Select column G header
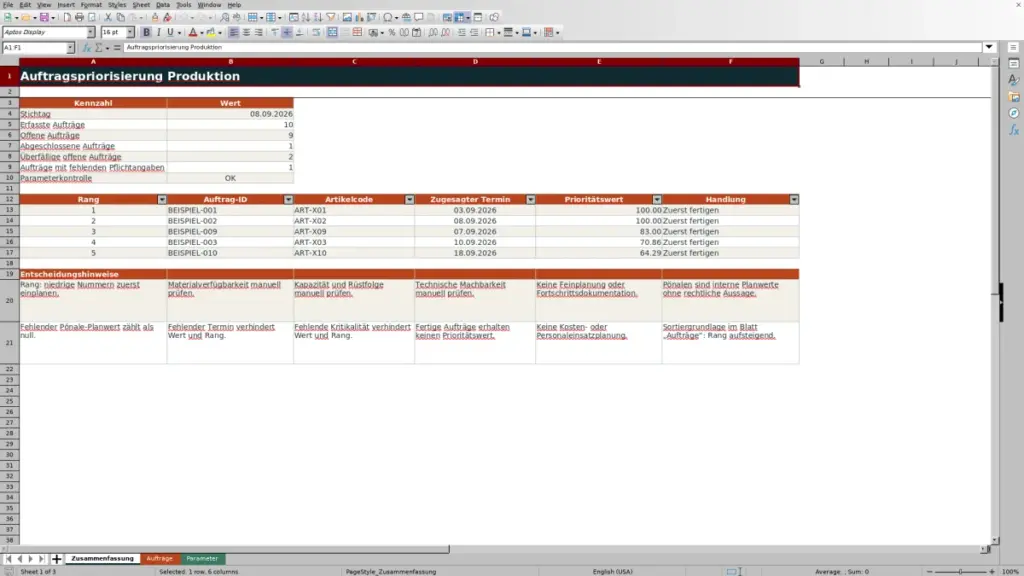 point(822,61)
